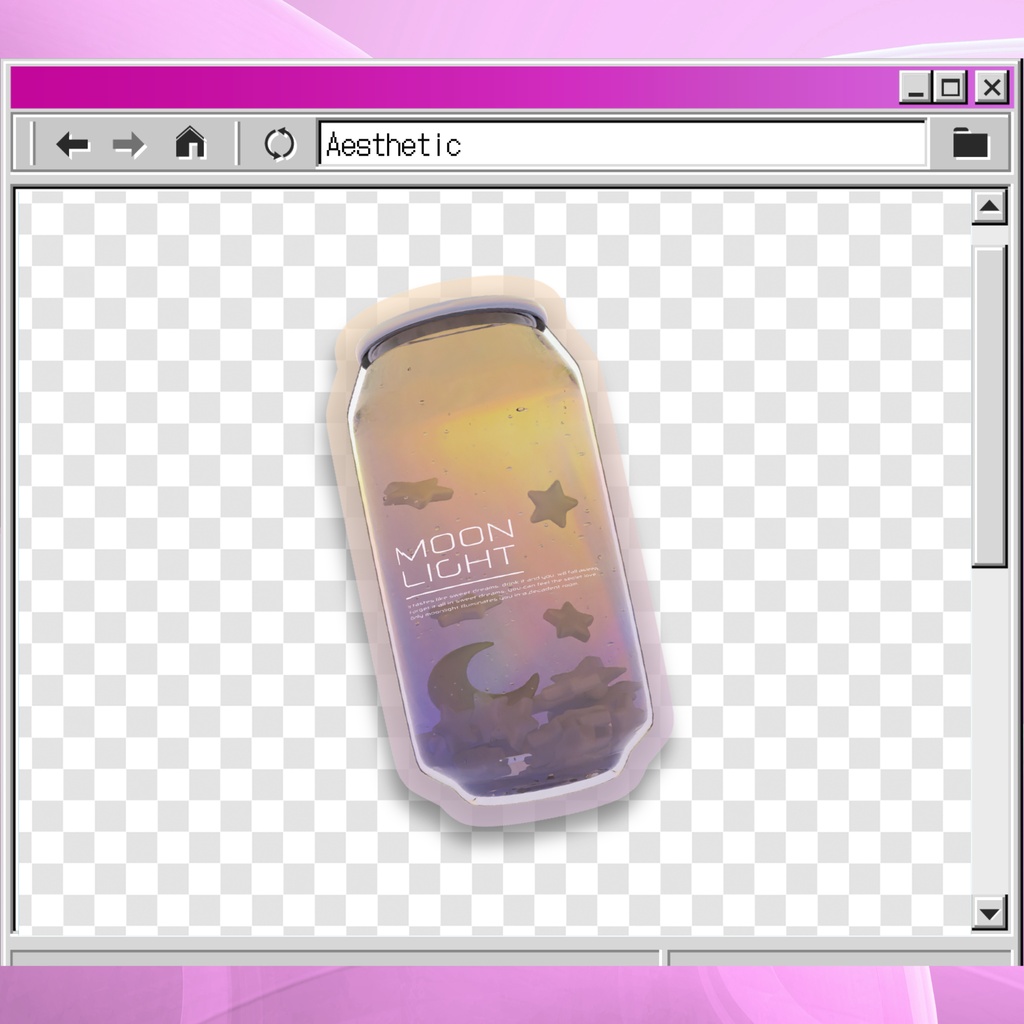Close the retro browser window
The height and width of the screenshot is (1024, 1024).
point(991,87)
